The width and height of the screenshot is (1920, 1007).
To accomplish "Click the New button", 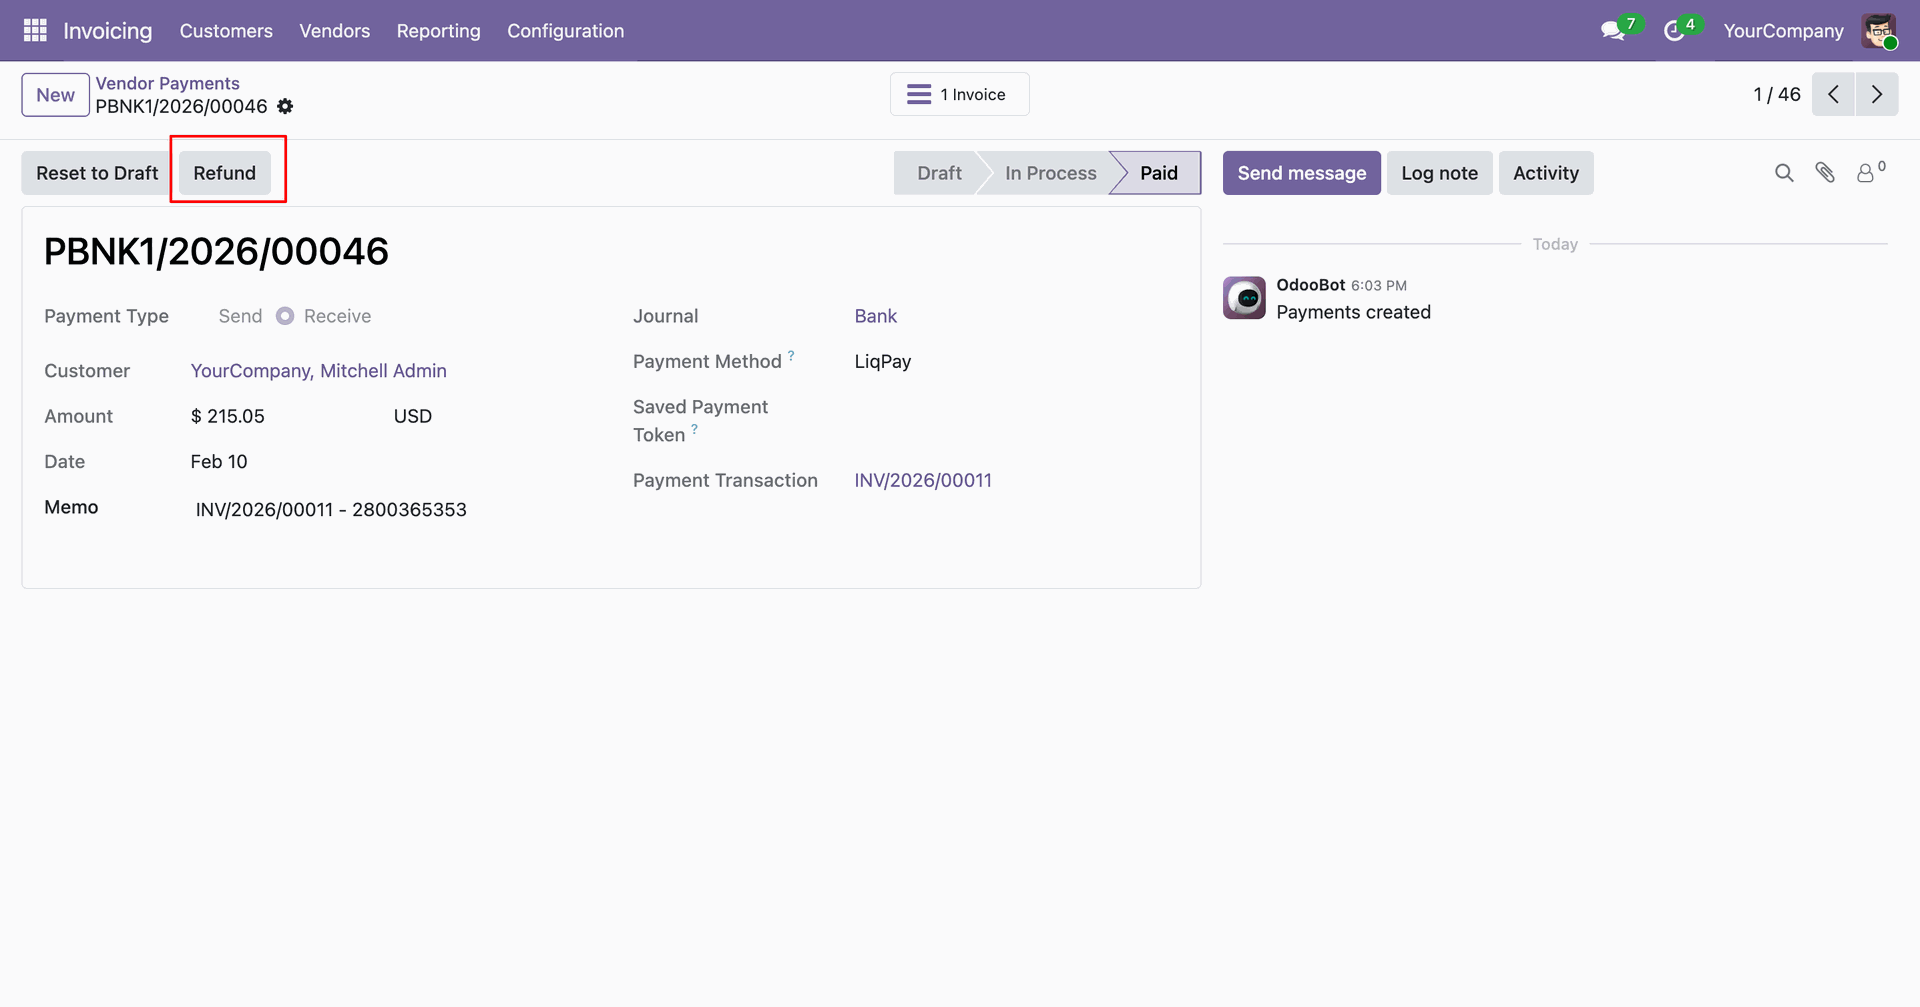I will 56,95.
